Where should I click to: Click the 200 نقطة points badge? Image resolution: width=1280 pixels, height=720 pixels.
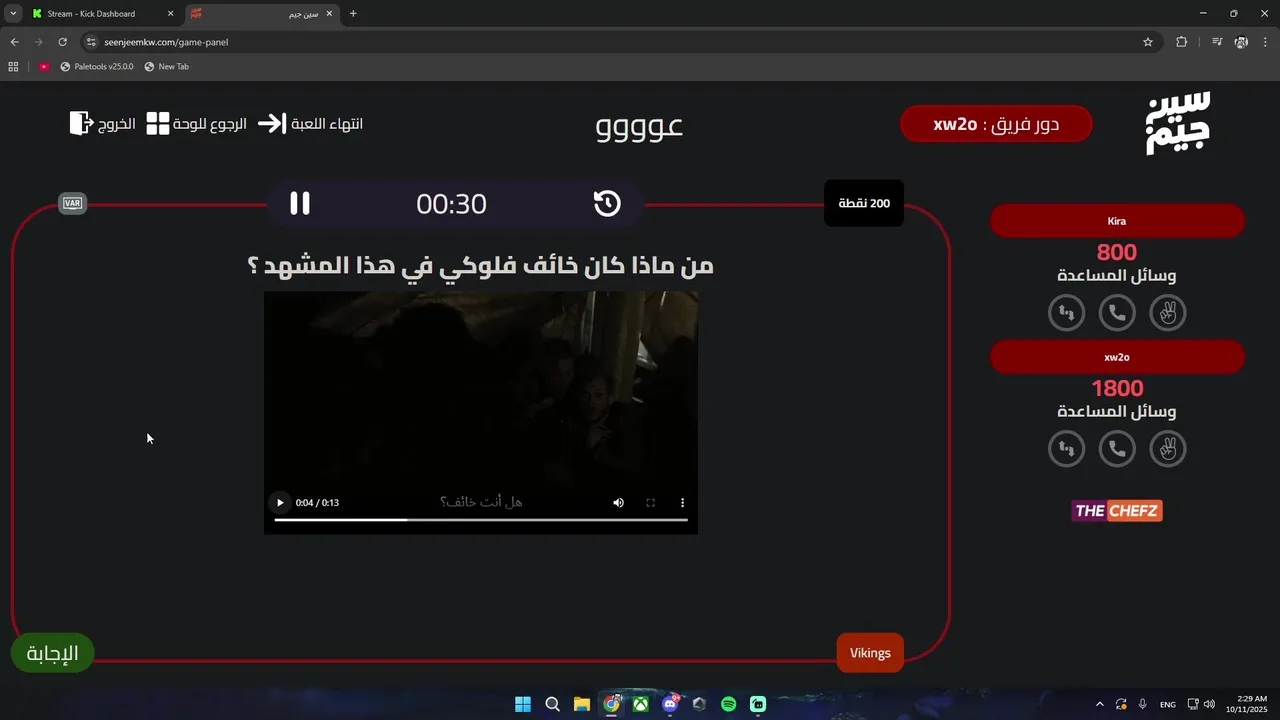[864, 203]
